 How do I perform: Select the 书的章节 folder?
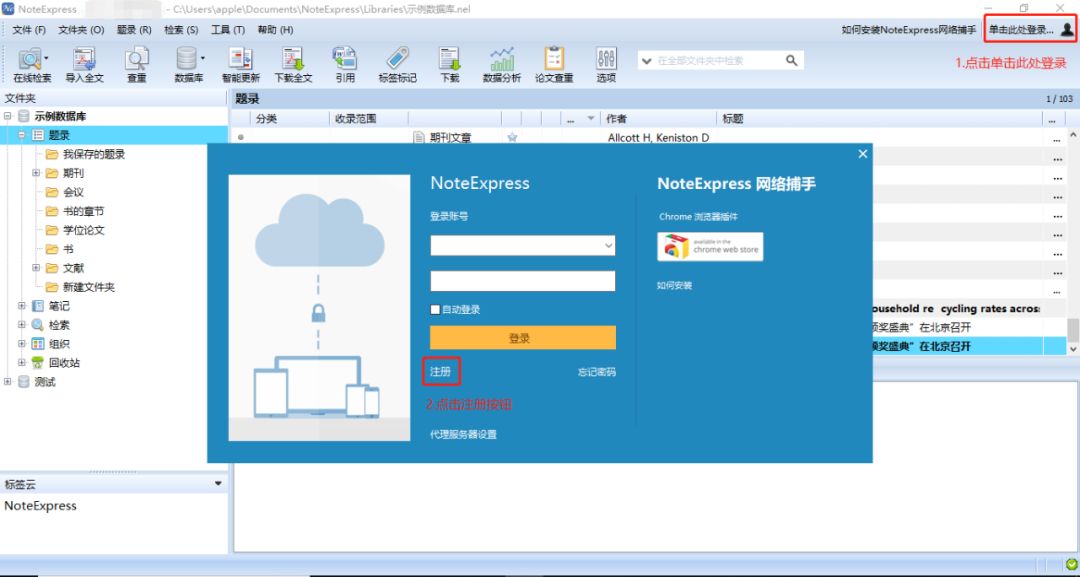[x=84, y=211]
